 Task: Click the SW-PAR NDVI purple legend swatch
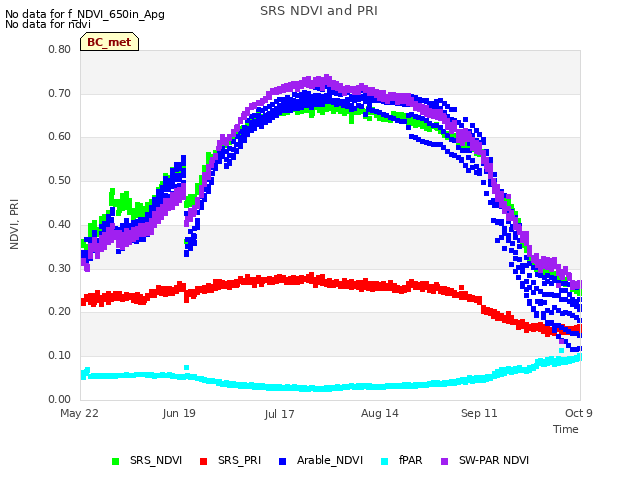point(444,462)
